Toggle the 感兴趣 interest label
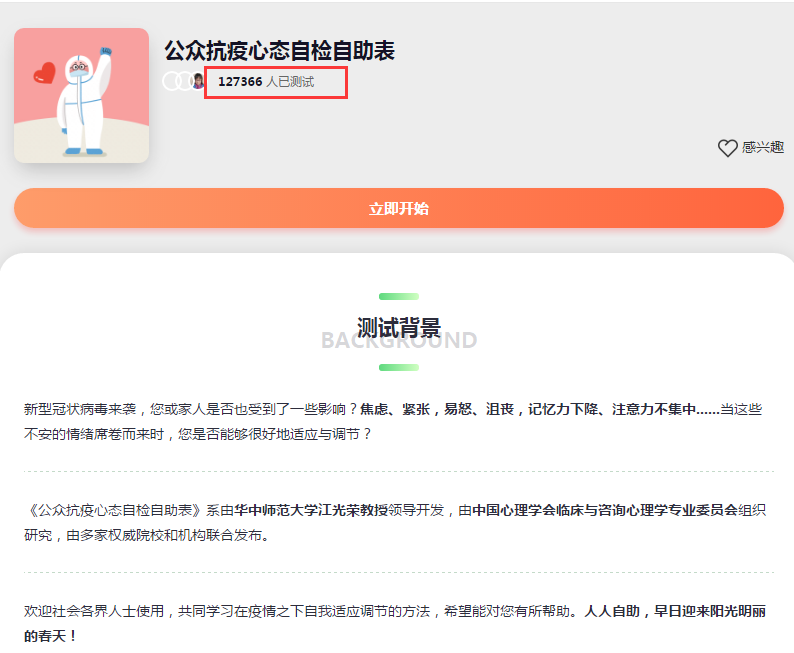 click(x=762, y=148)
